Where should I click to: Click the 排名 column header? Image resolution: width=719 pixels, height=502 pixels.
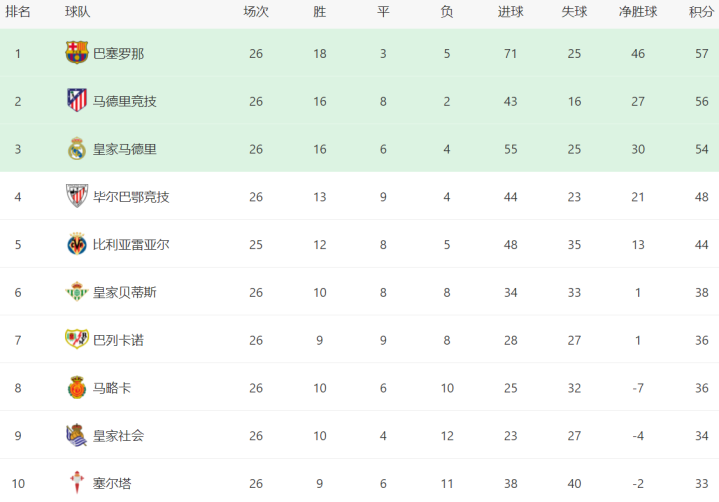click(x=18, y=12)
